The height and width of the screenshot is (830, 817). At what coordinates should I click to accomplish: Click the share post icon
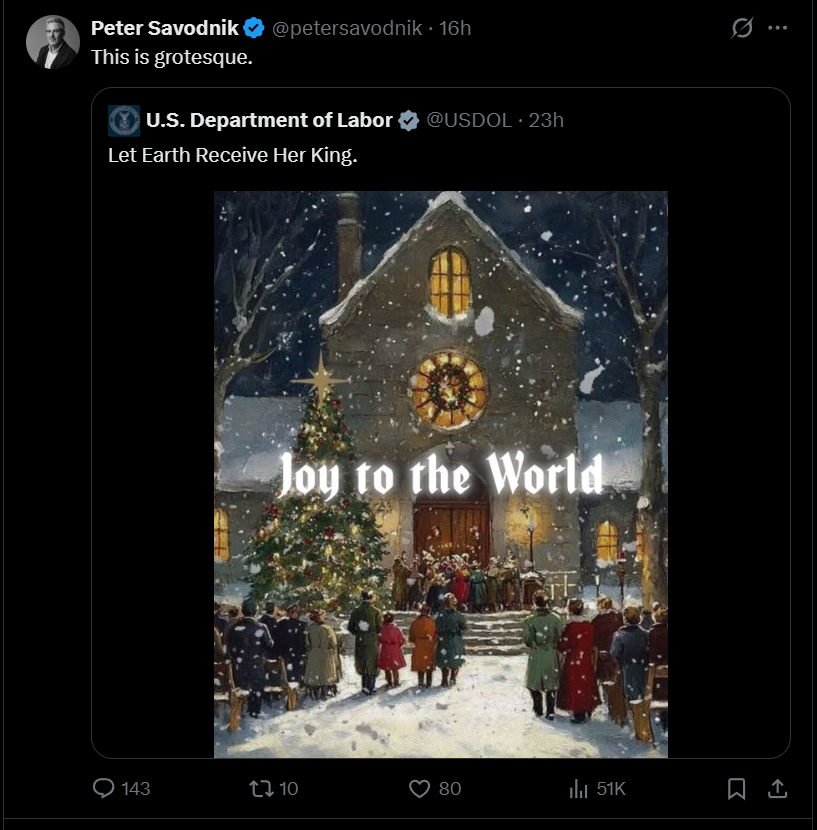pyautogui.click(x=776, y=789)
